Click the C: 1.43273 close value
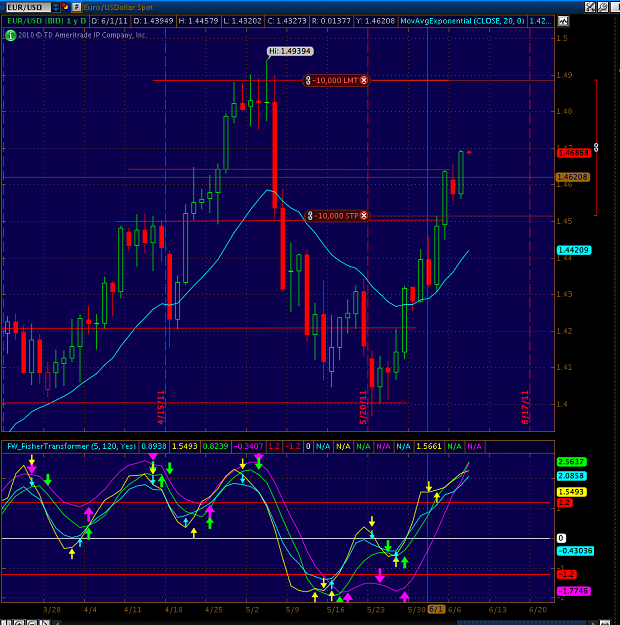Screen dimensions: 620x625 click(287, 21)
